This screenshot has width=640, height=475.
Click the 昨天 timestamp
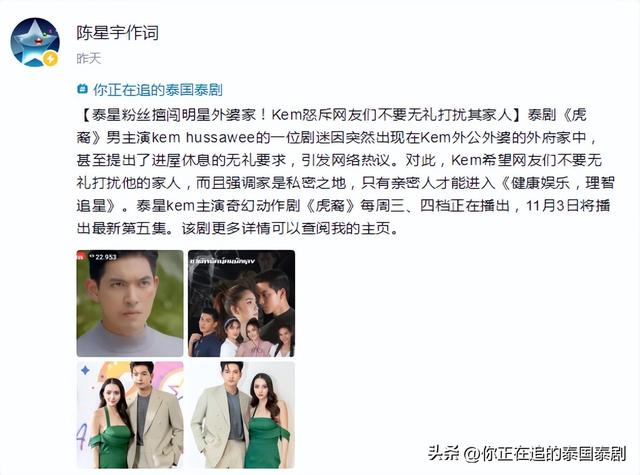click(x=89, y=58)
